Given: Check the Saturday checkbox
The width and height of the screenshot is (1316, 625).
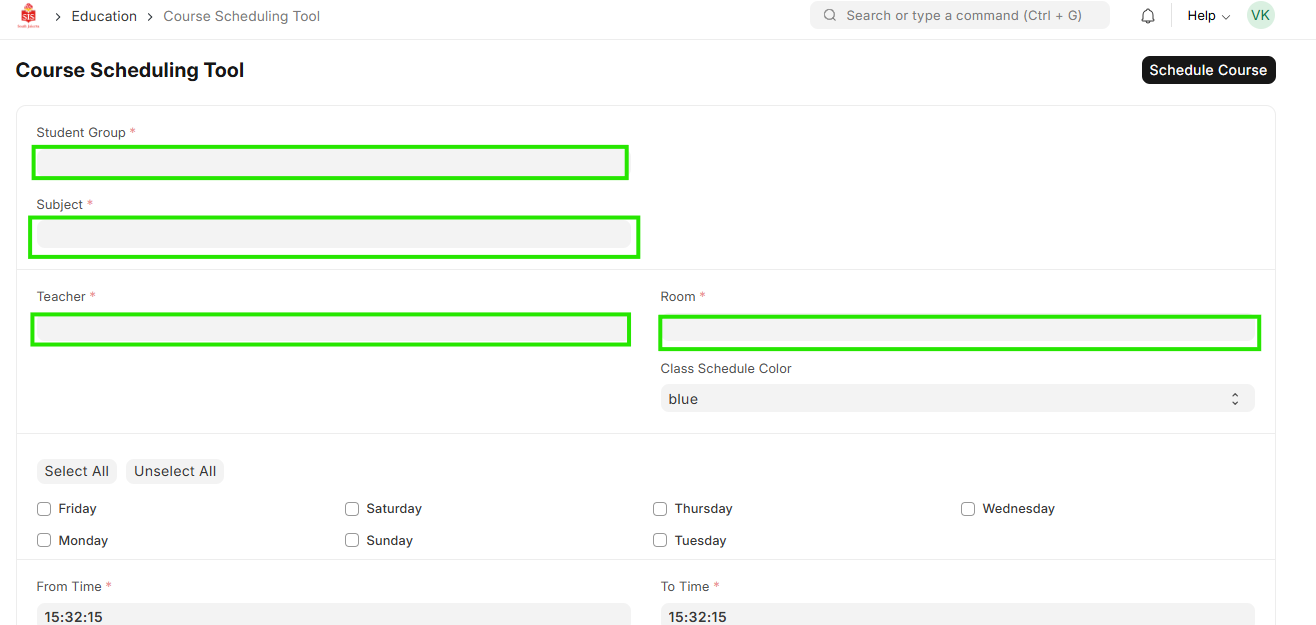Looking at the screenshot, I should pos(352,509).
